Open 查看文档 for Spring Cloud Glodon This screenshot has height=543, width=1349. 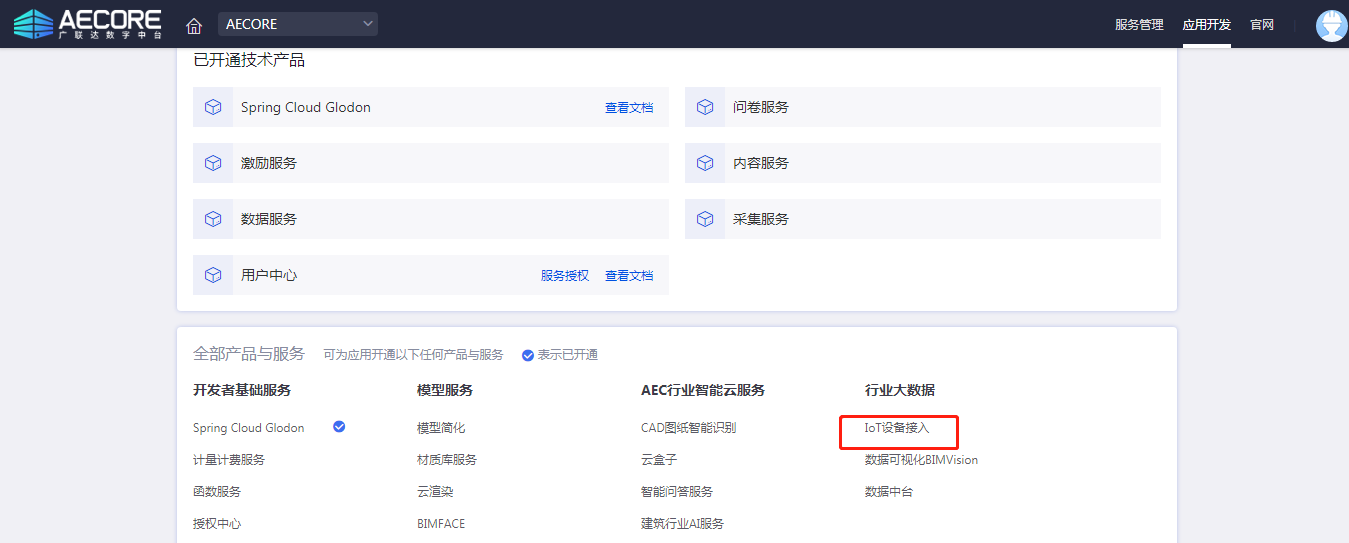pyautogui.click(x=629, y=108)
